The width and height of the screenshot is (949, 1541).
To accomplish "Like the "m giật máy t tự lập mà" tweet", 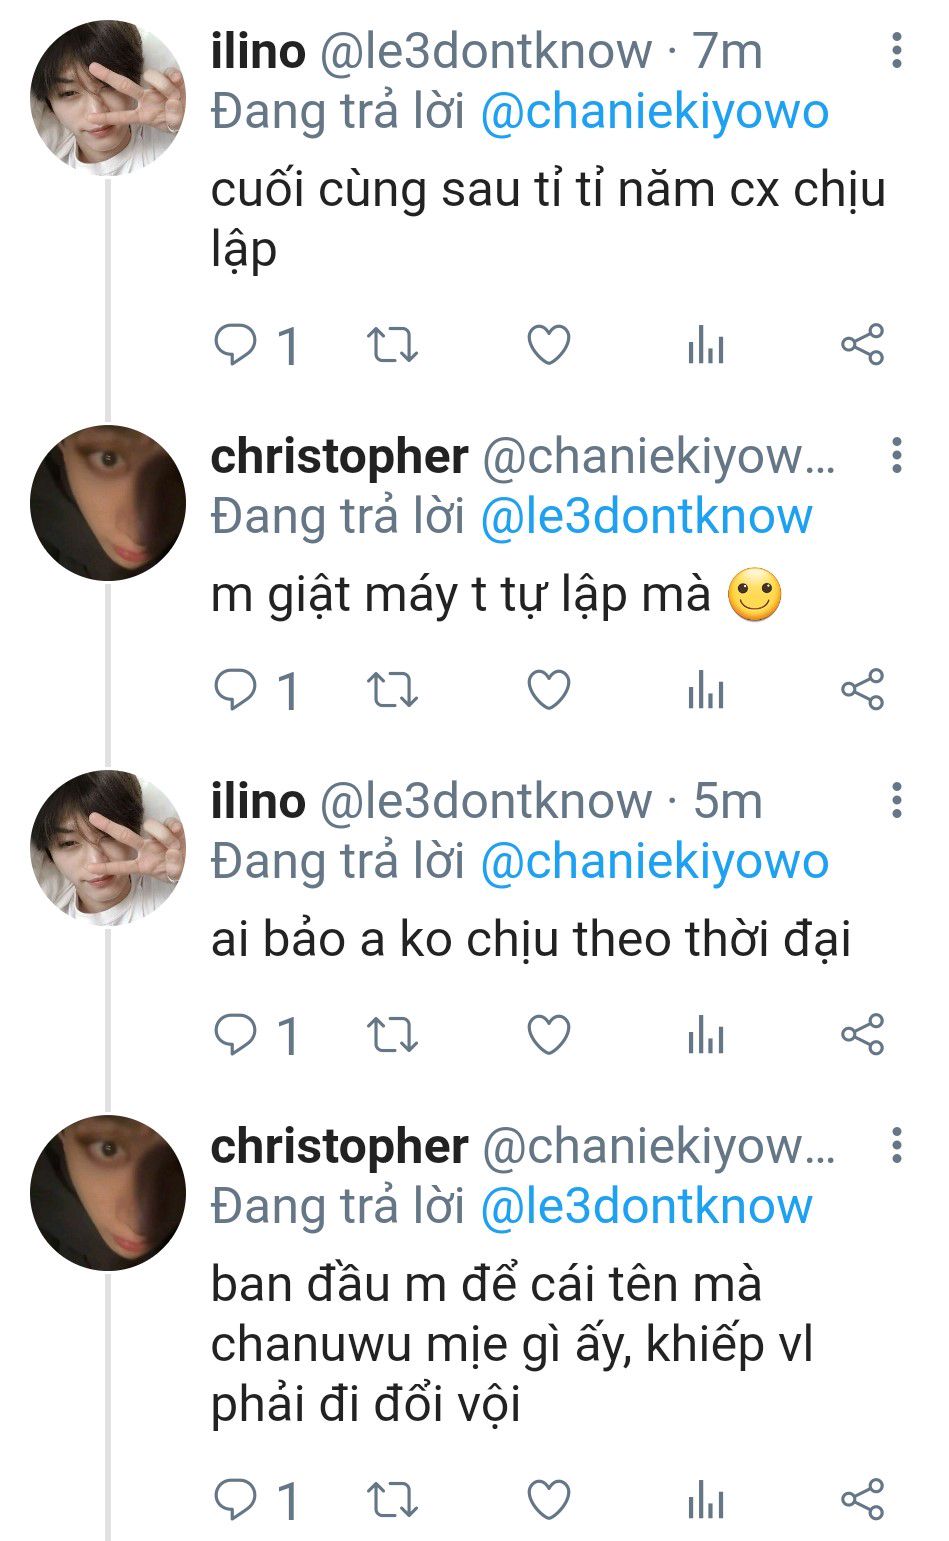I will point(549,691).
